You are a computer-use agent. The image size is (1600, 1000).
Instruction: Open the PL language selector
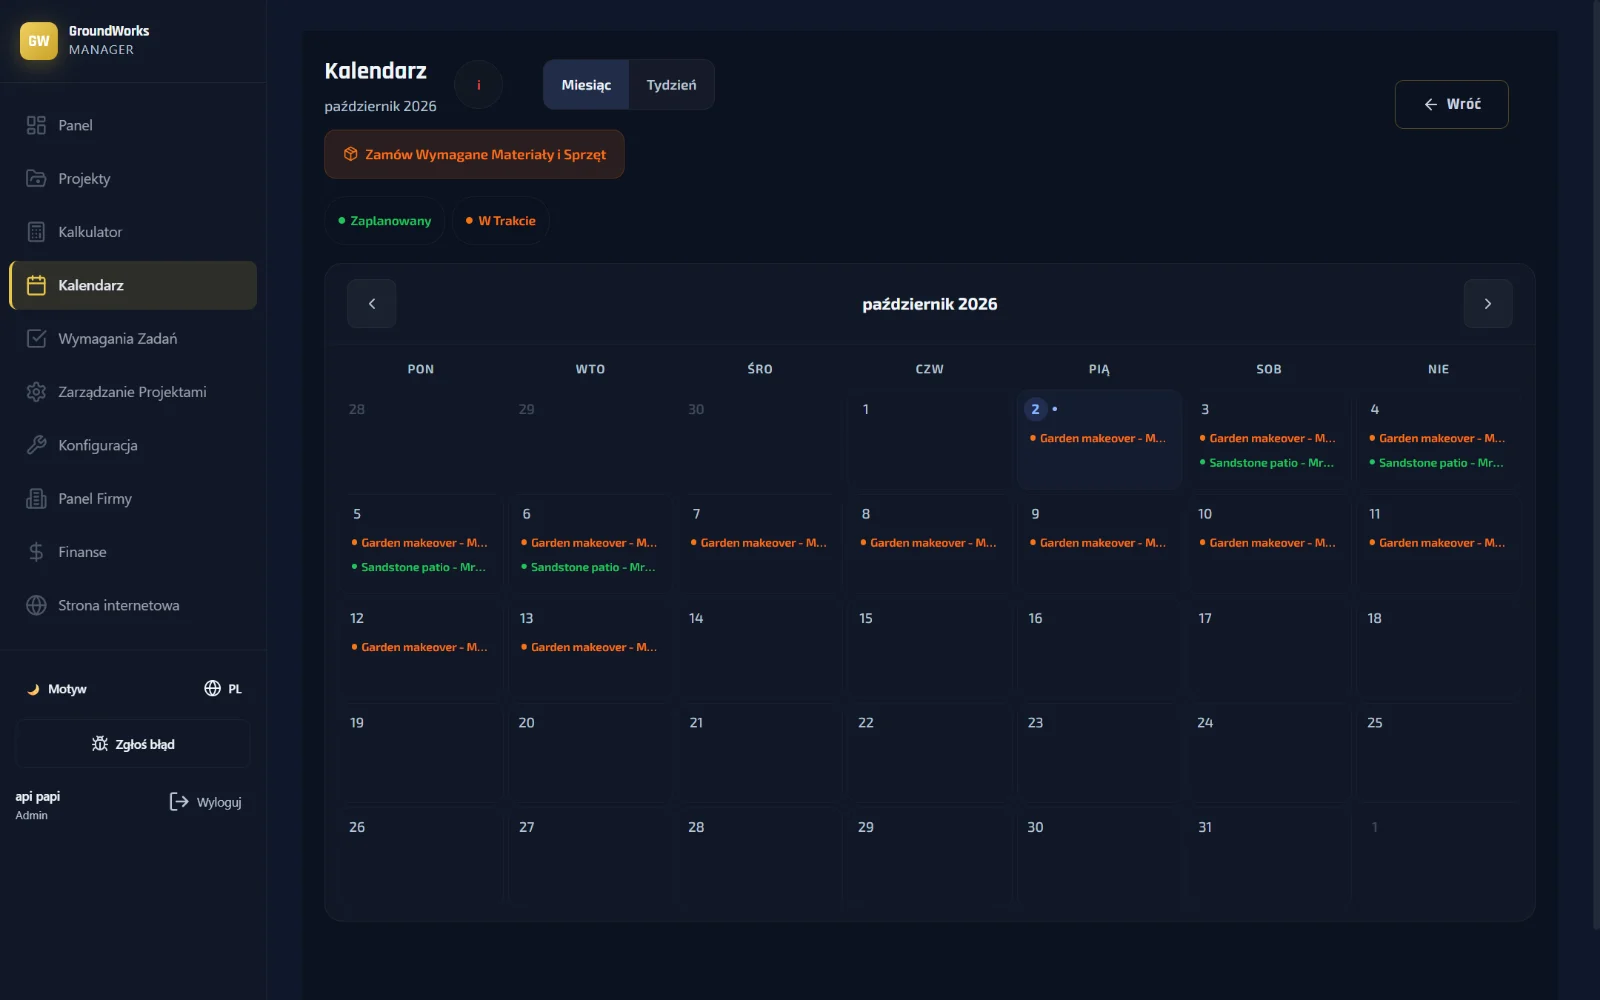(223, 689)
